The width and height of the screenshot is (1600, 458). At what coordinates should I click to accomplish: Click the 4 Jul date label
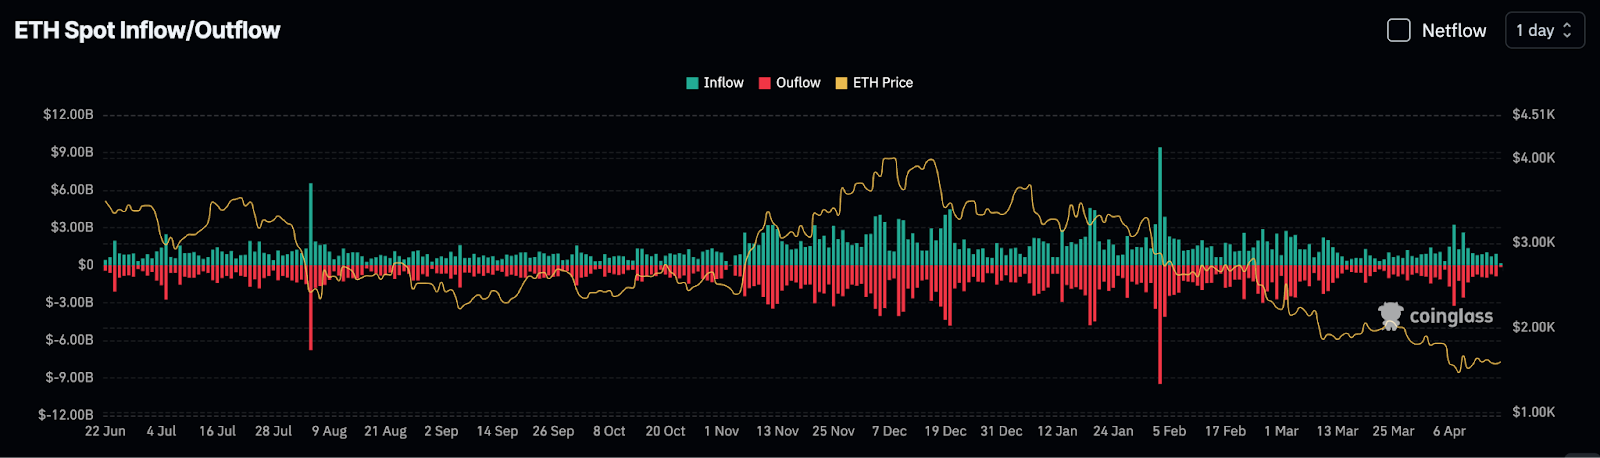(161, 431)
